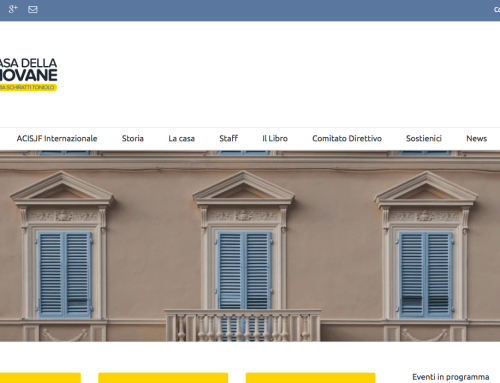The image size is (500, 383).
Task: Go to the Storia page
Action: [x=133, y=138]
